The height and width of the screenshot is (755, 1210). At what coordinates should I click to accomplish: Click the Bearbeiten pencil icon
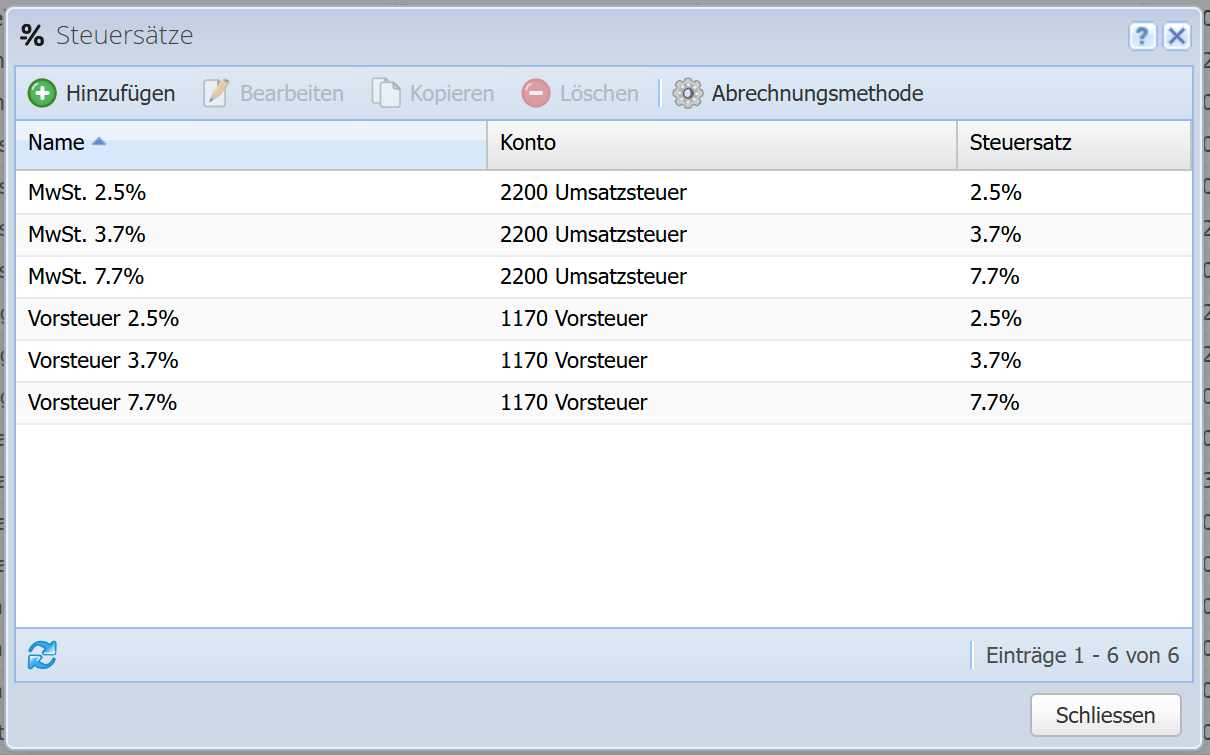pos(216,93)
